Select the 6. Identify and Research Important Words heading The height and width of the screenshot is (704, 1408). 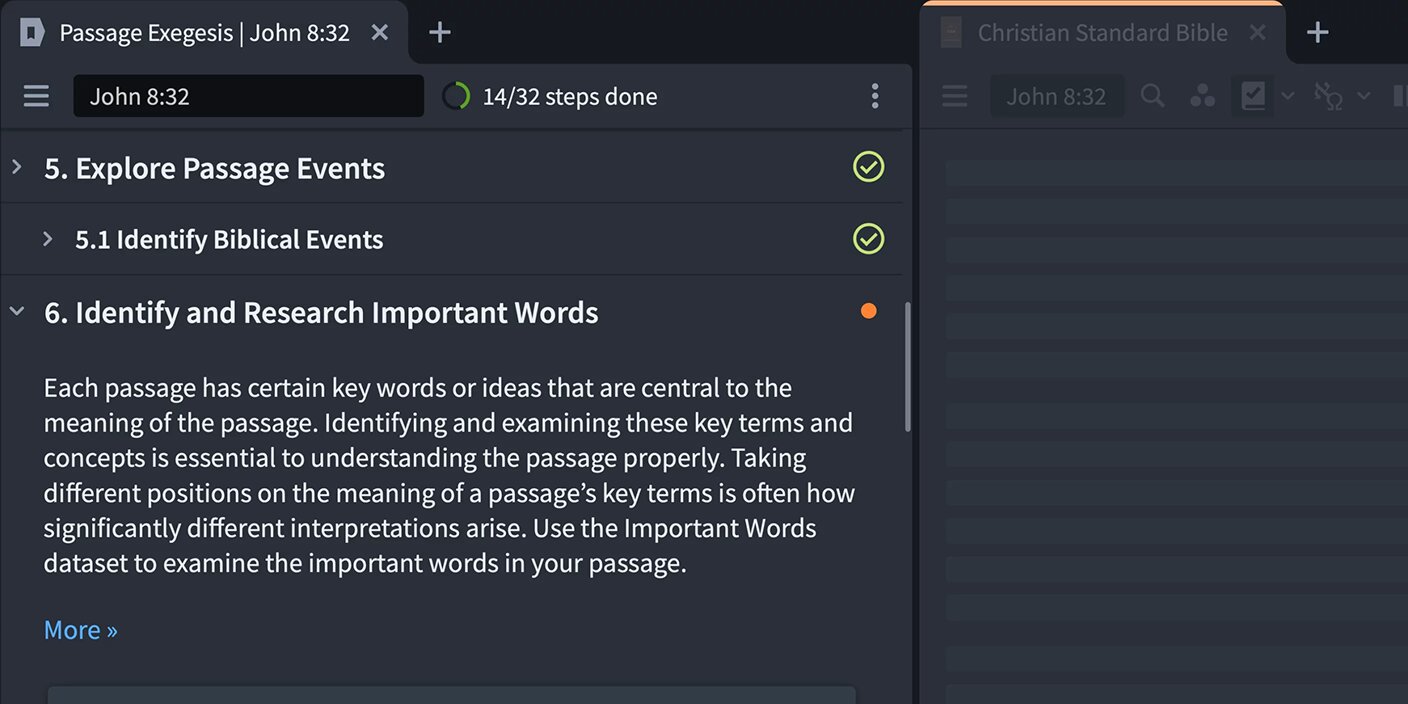(x=321, y=312)
